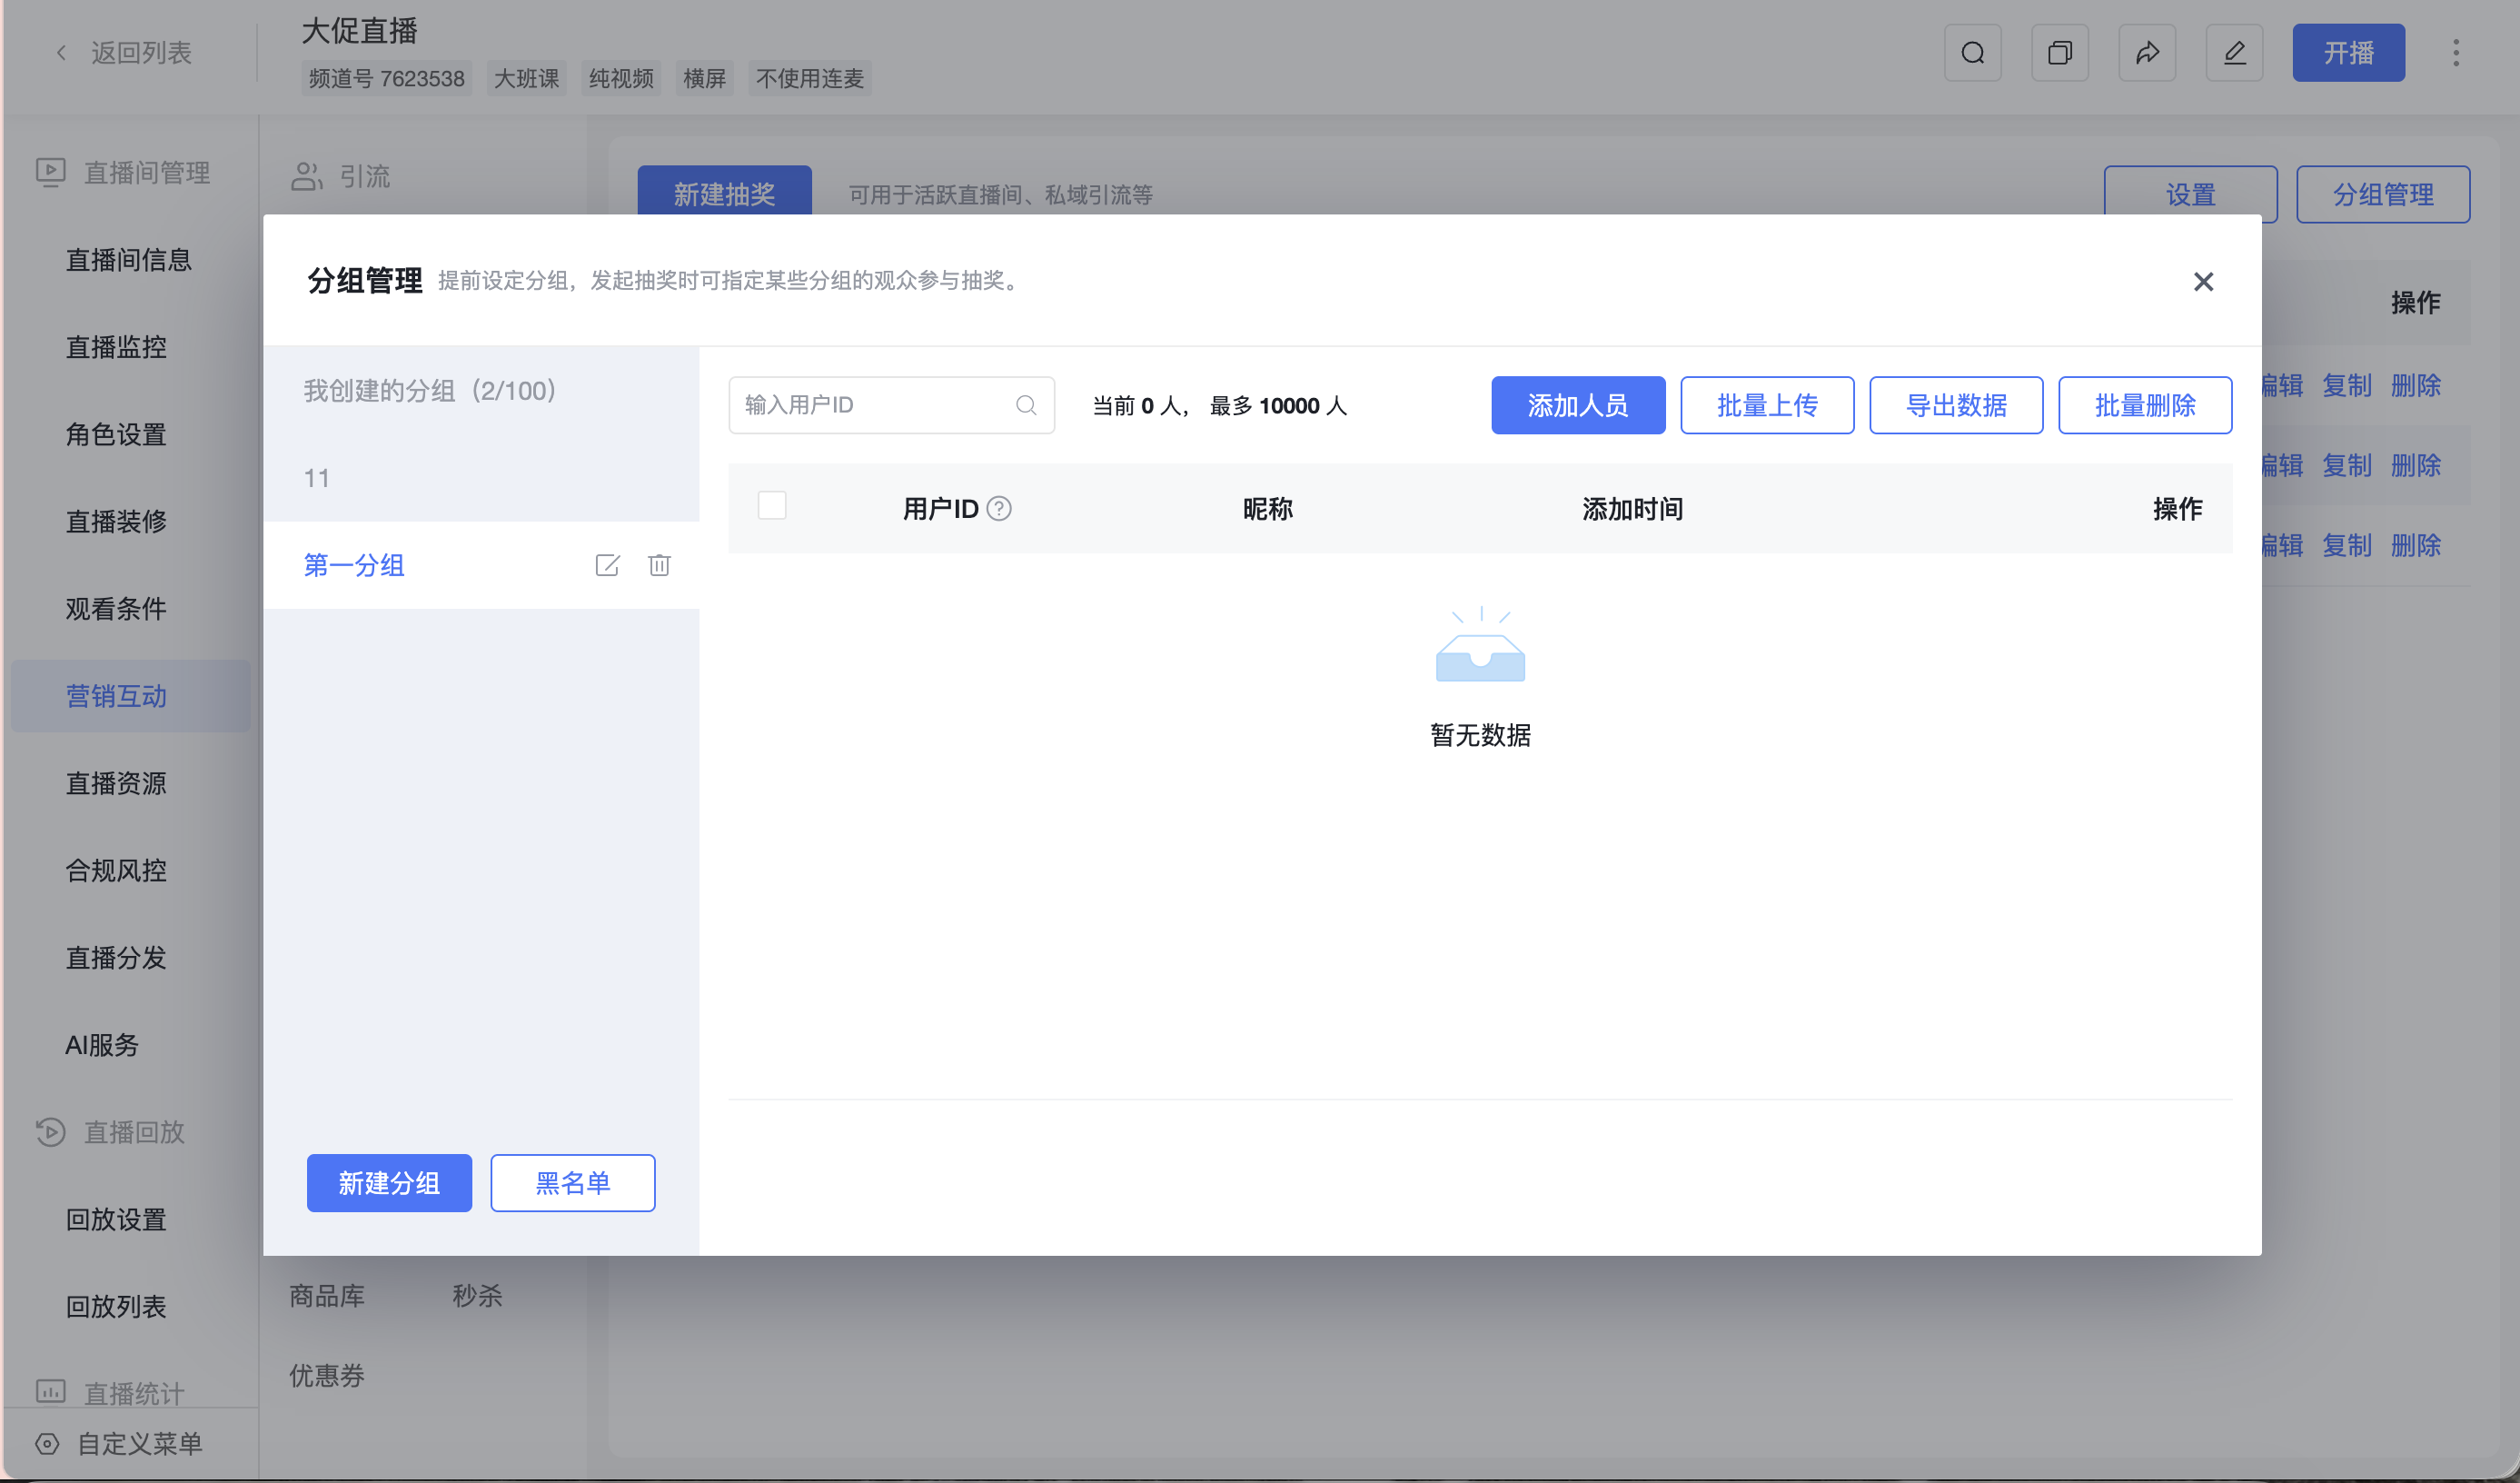Viewport: 2520px width, 1483px height.
Task: Click the 批量上传 button
Action: [x=1767, y=405]
